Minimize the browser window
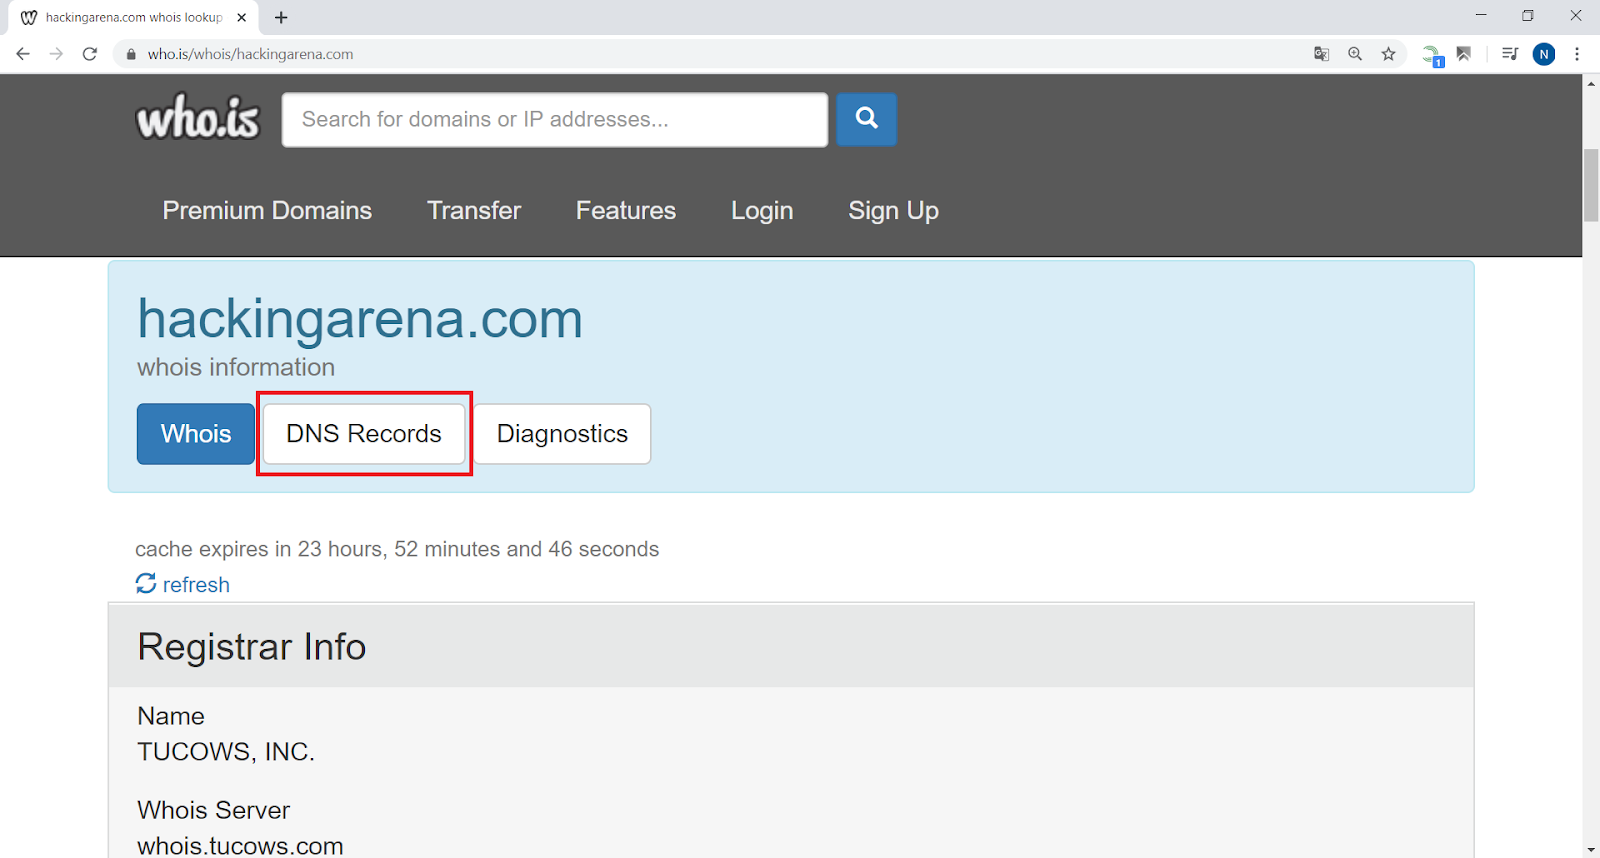 (1481, 16)
